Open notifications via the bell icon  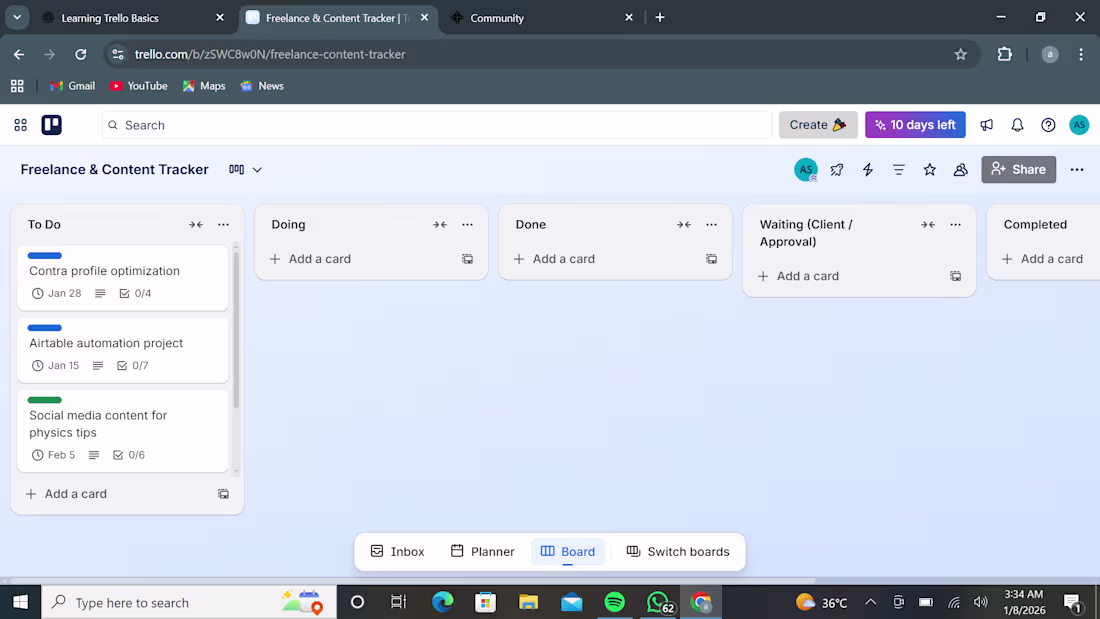(x=1017, y=125)
